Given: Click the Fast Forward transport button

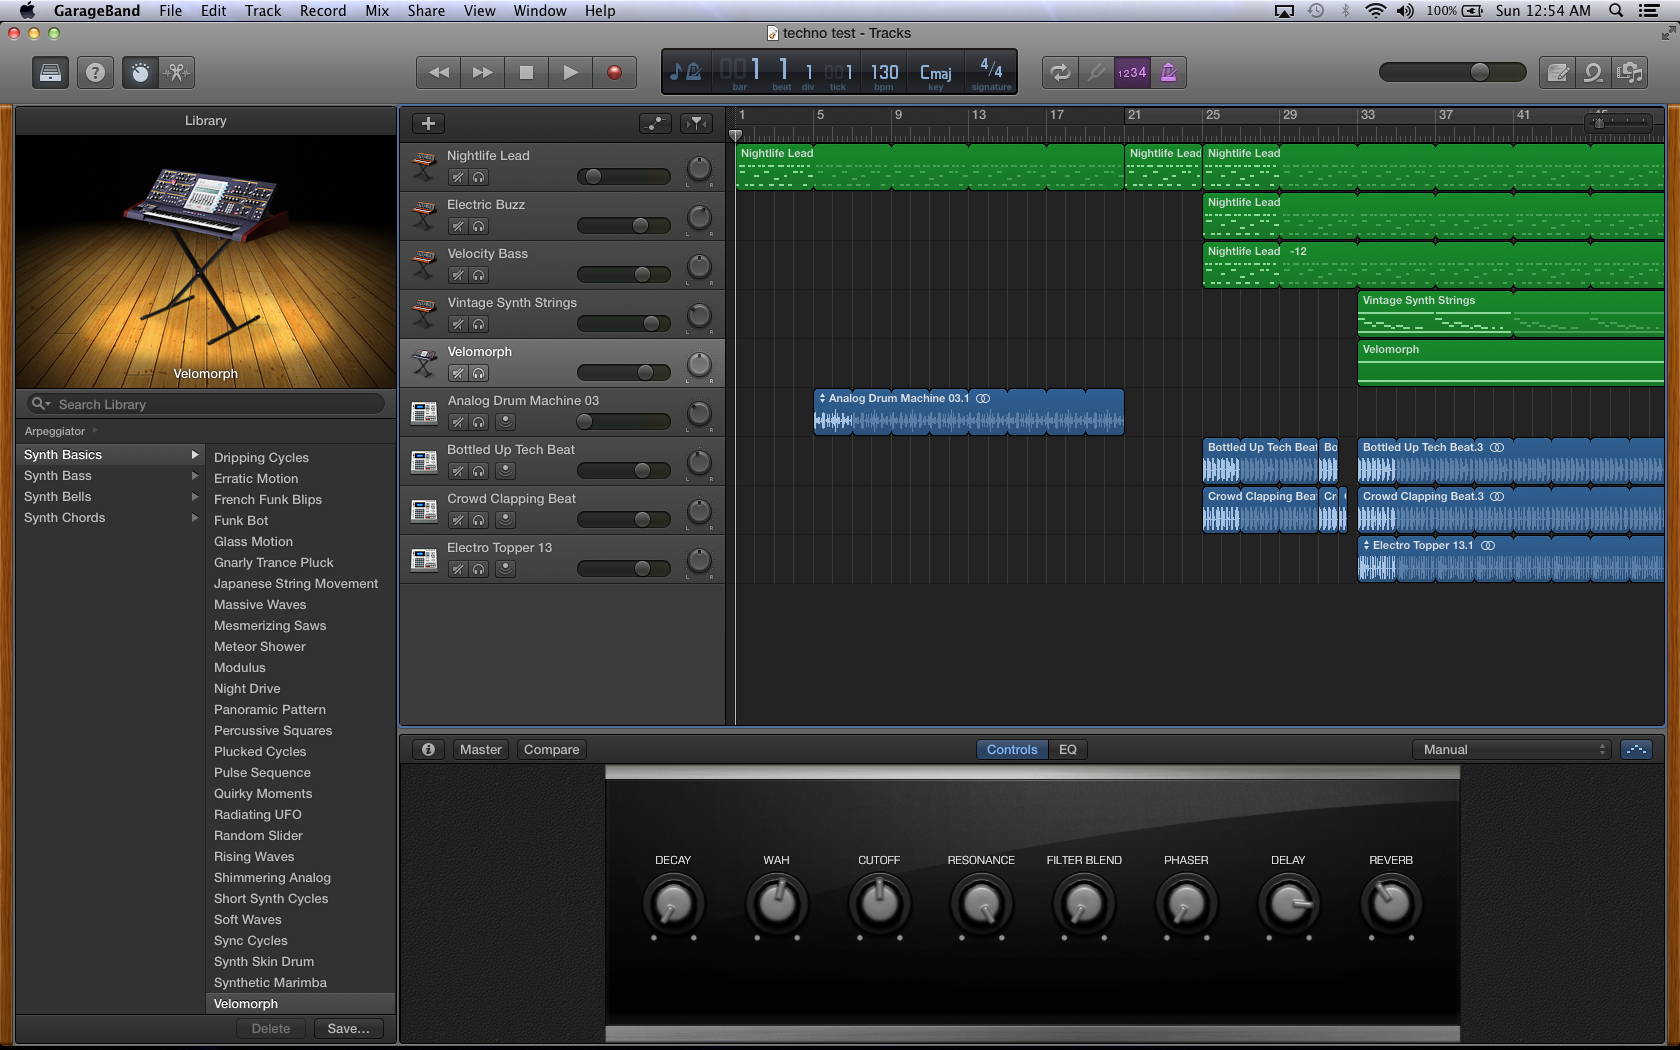Looking at the screenshot, I should tap(482, 72).
